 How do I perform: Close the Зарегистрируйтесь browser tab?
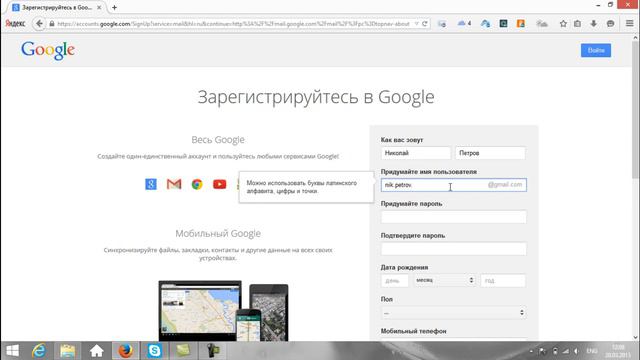99,7
